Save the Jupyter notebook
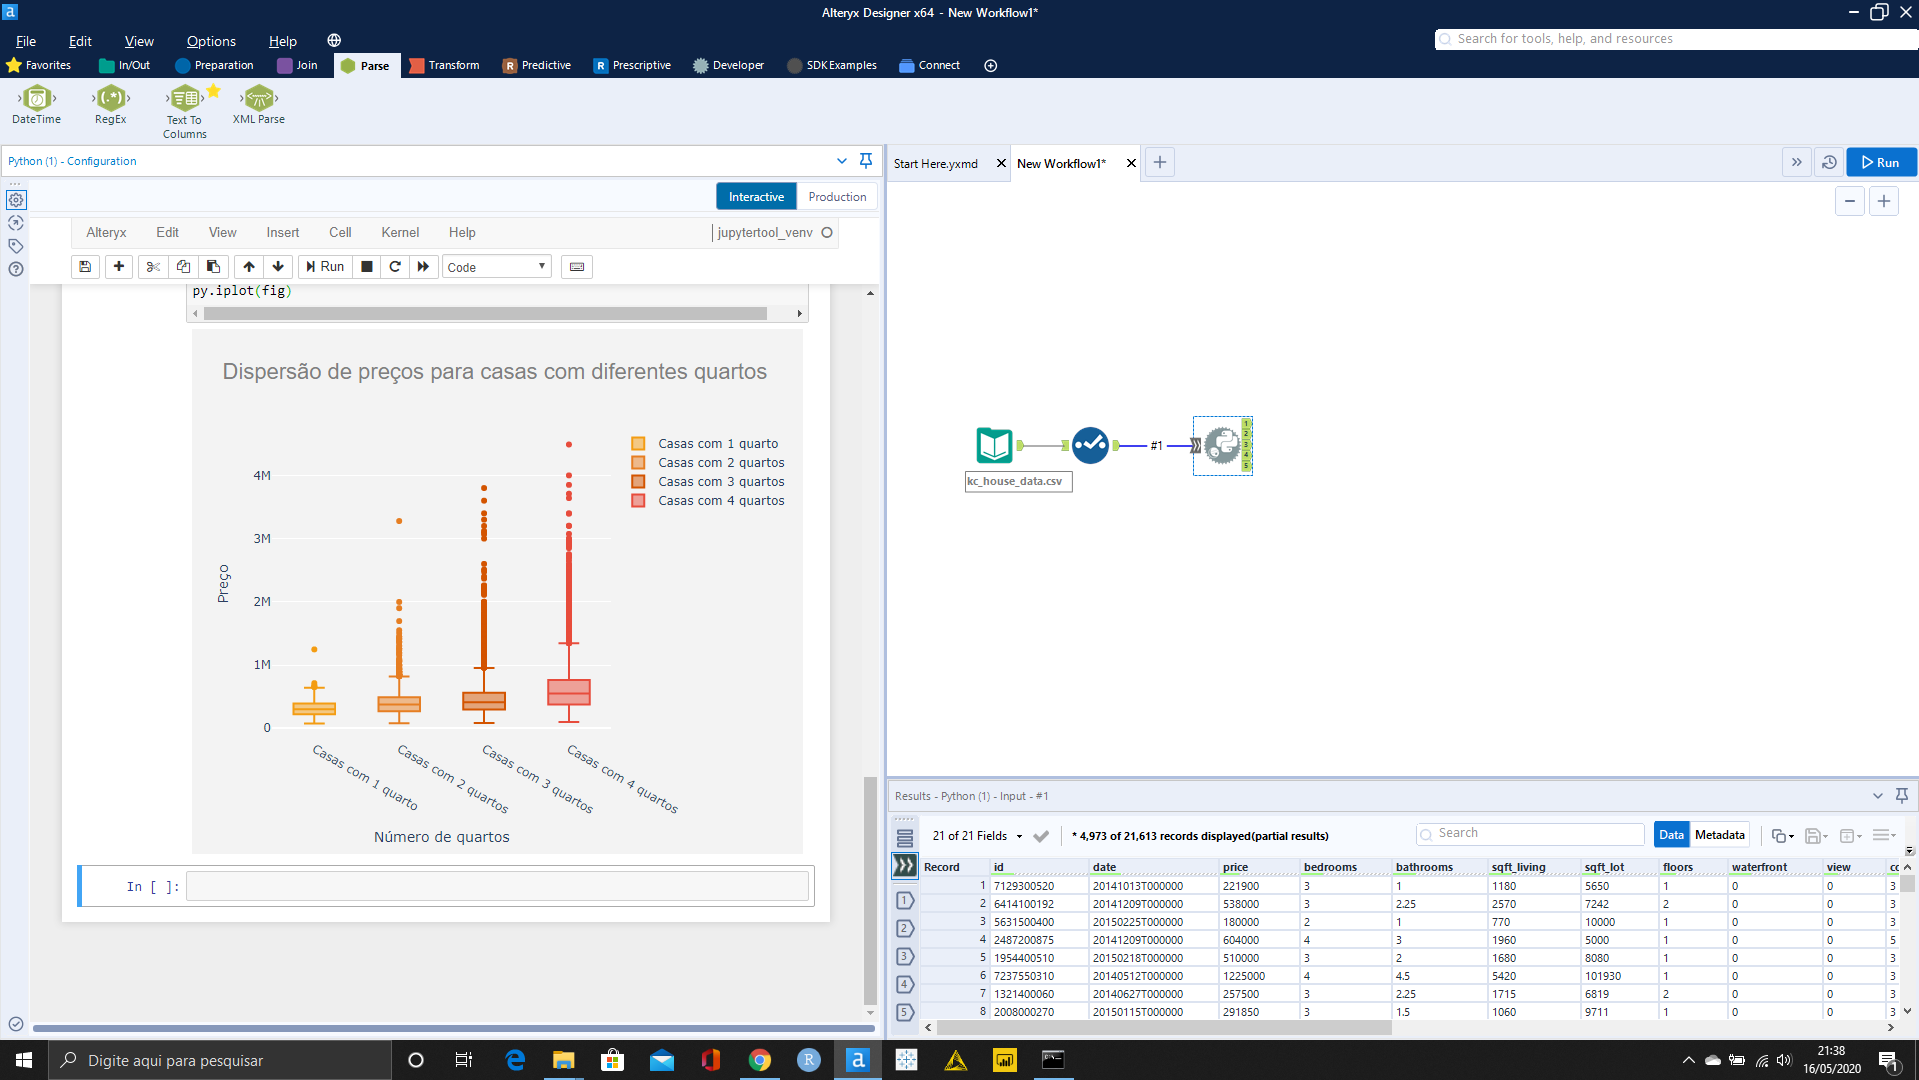 click(x=85, y=266)
